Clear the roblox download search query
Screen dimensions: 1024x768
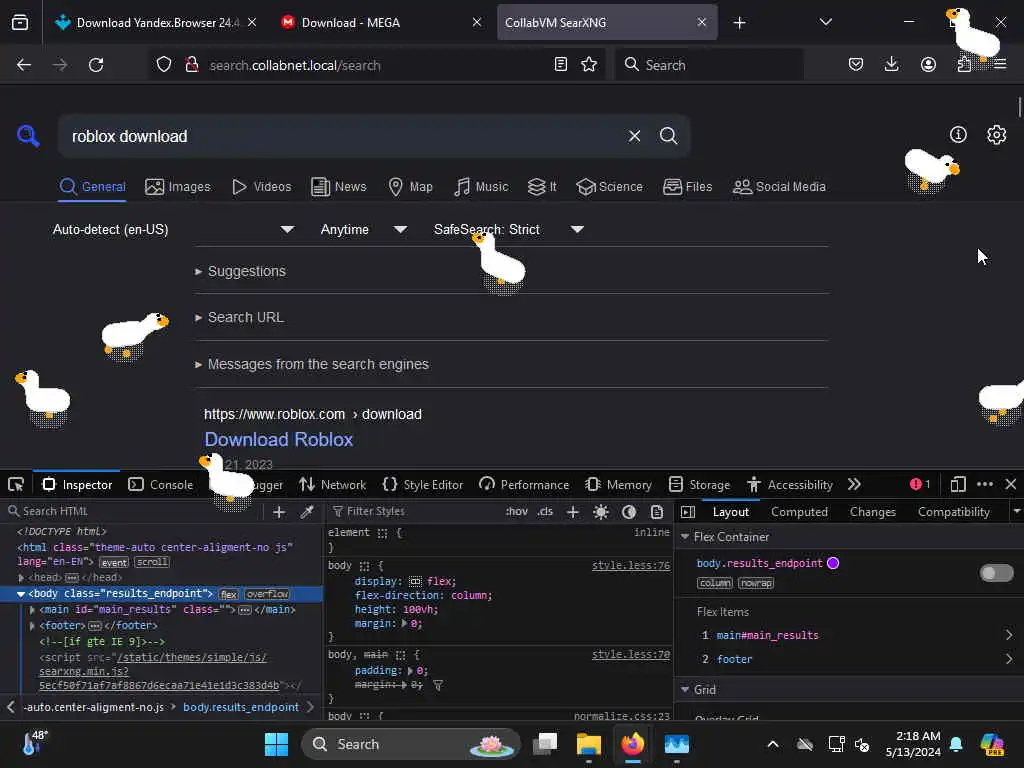(634, 136)
